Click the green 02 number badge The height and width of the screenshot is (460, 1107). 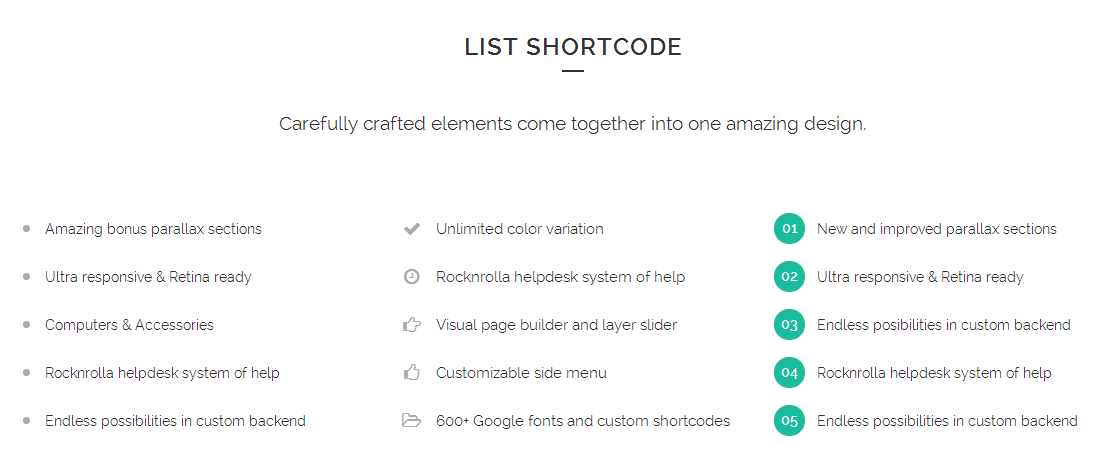point(789,277)
